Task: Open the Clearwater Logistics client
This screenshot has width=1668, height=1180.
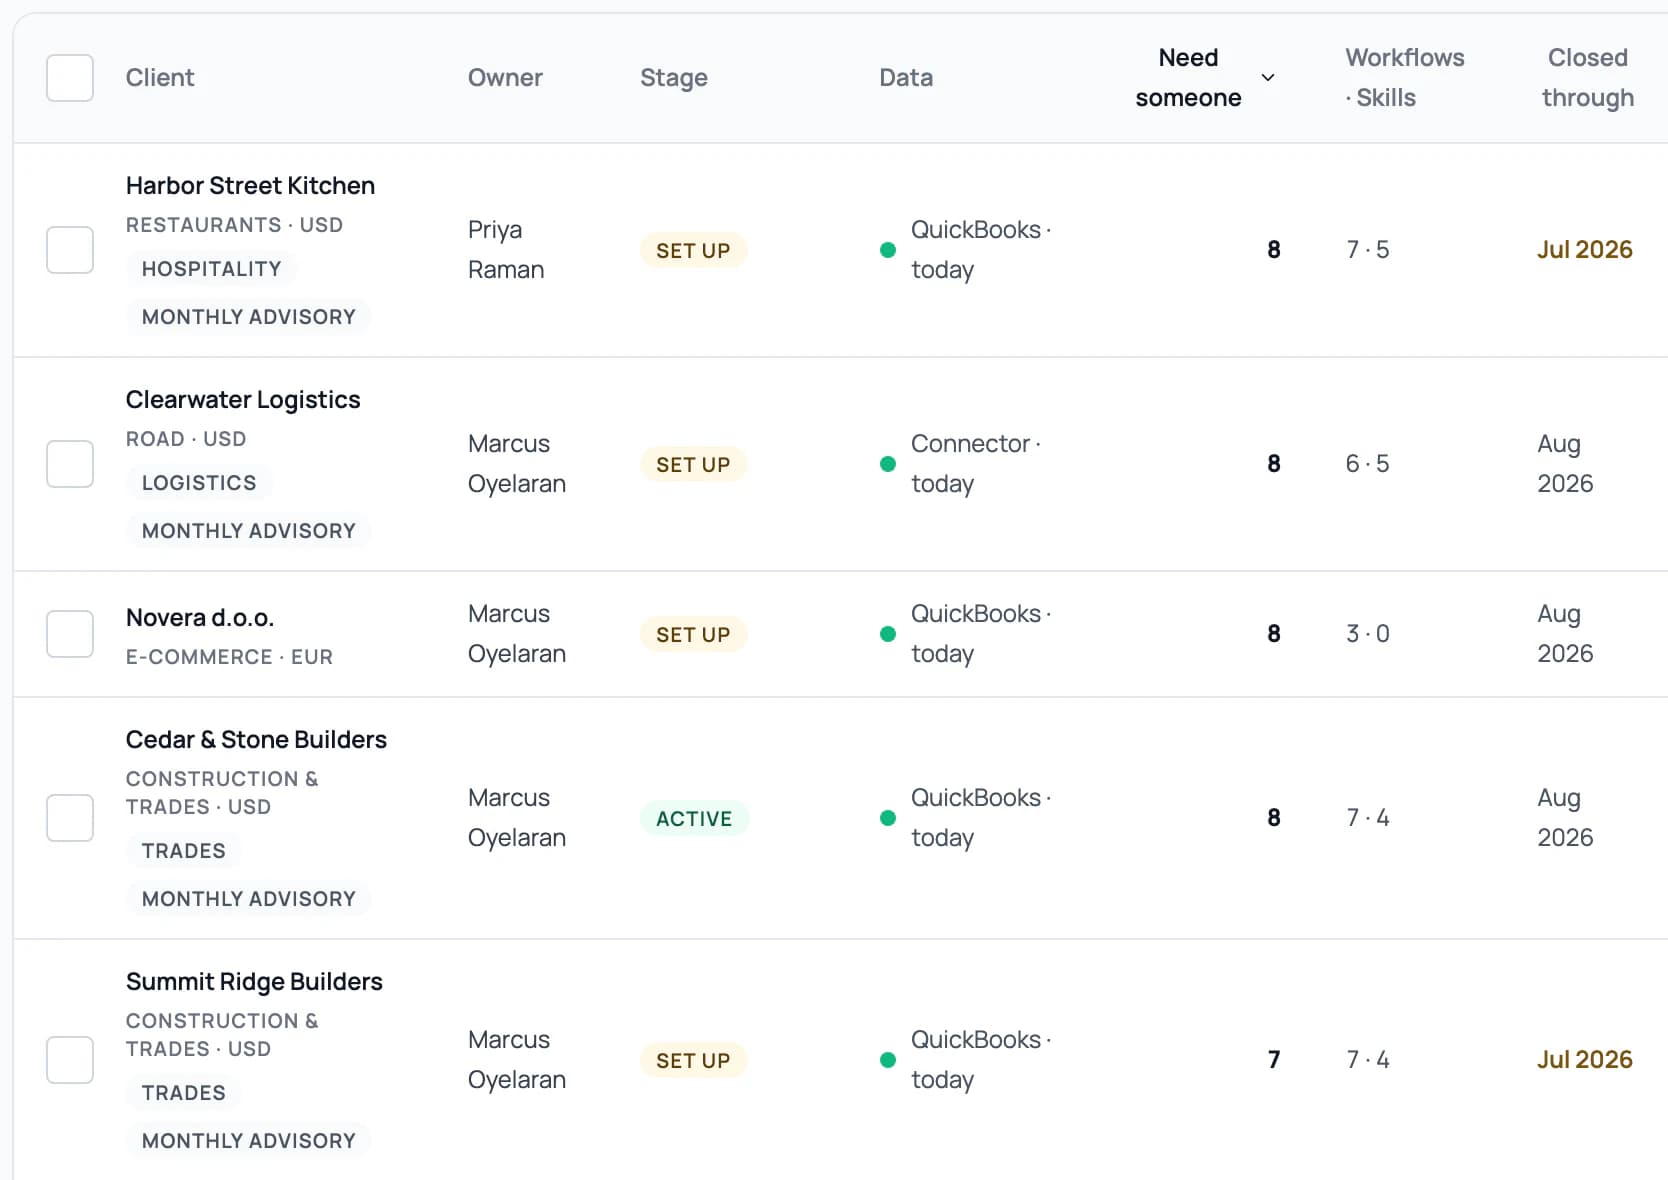Action: coord(243,400)
